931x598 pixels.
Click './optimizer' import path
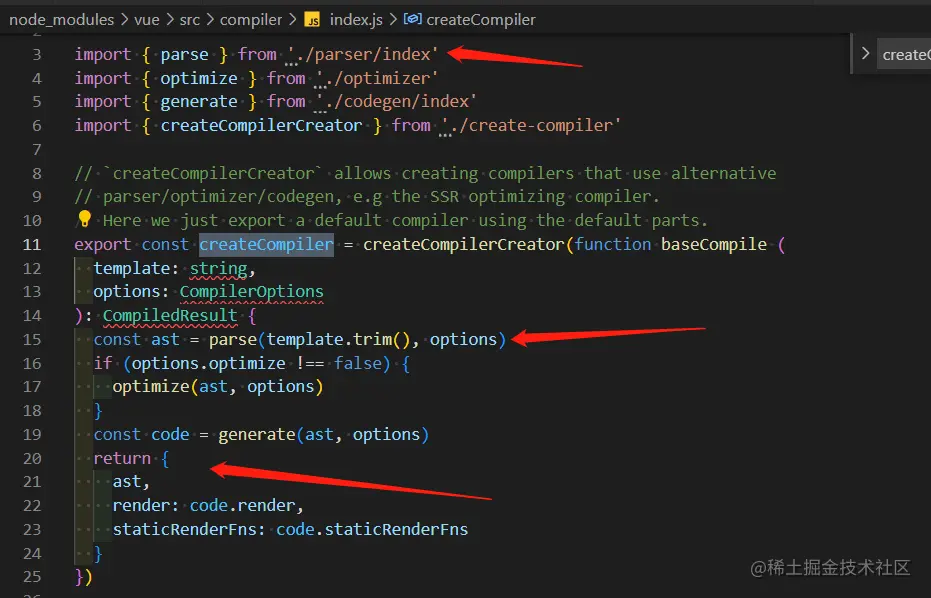[x=377, y=78]
